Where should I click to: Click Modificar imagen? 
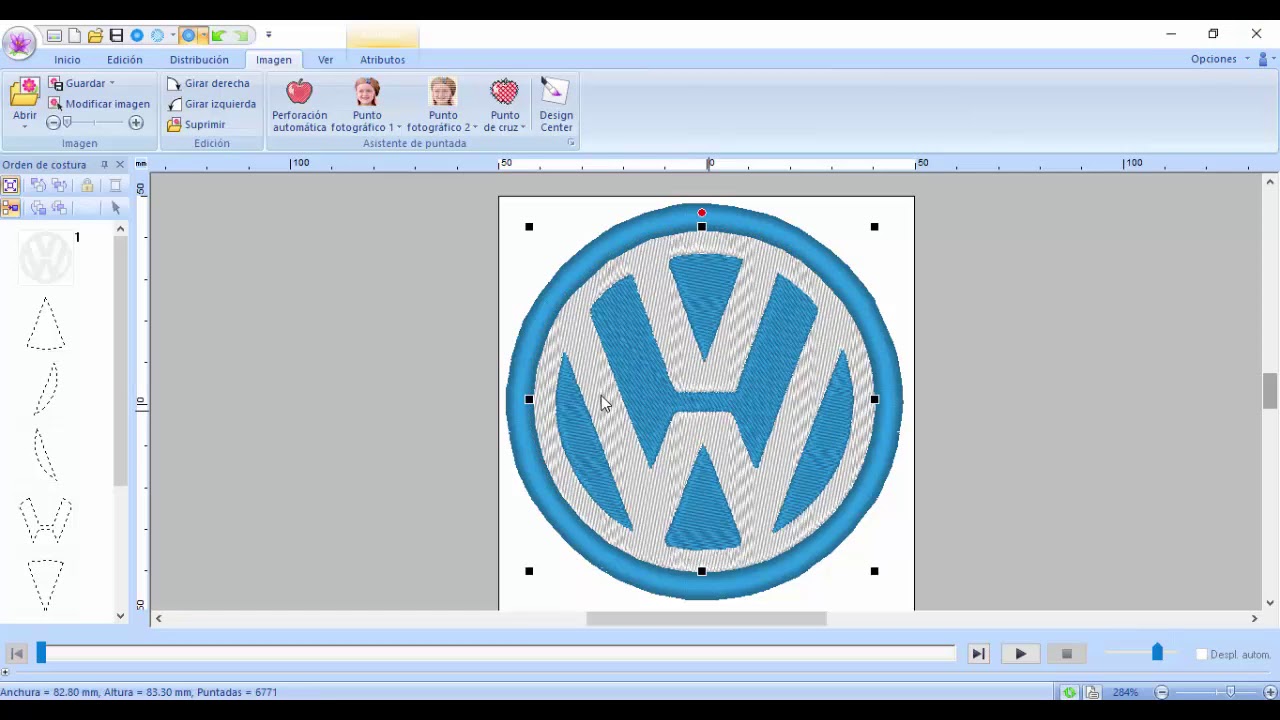tap(99, 104)
